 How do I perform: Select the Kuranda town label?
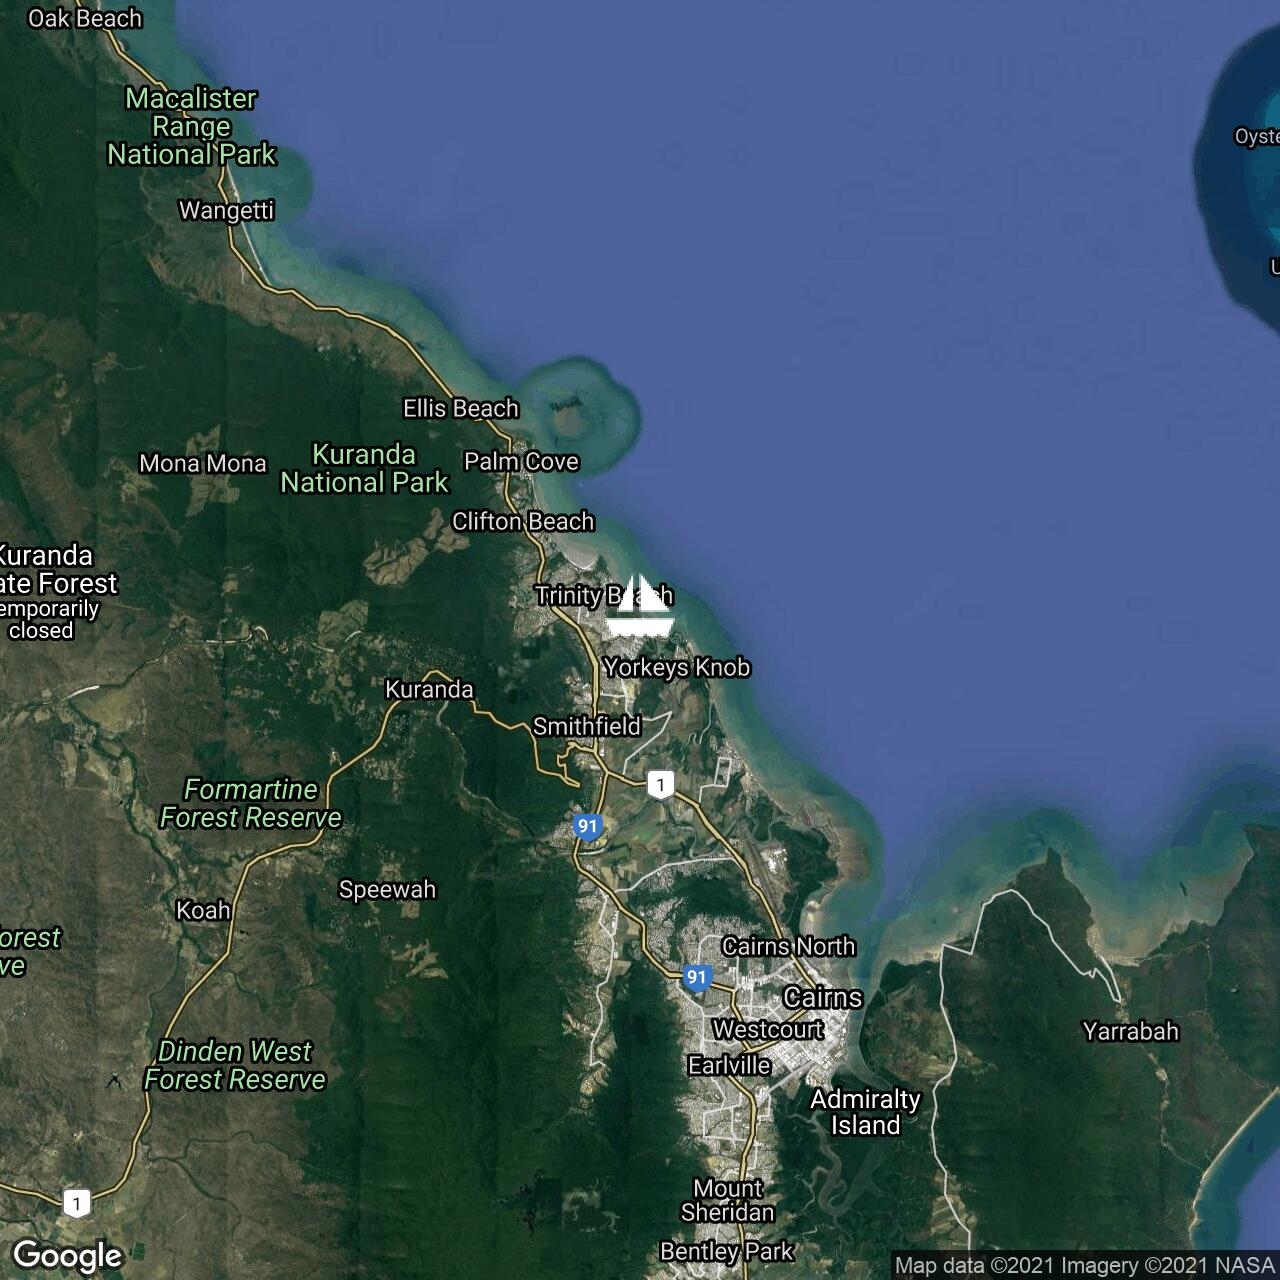click(x=429, y=689)
